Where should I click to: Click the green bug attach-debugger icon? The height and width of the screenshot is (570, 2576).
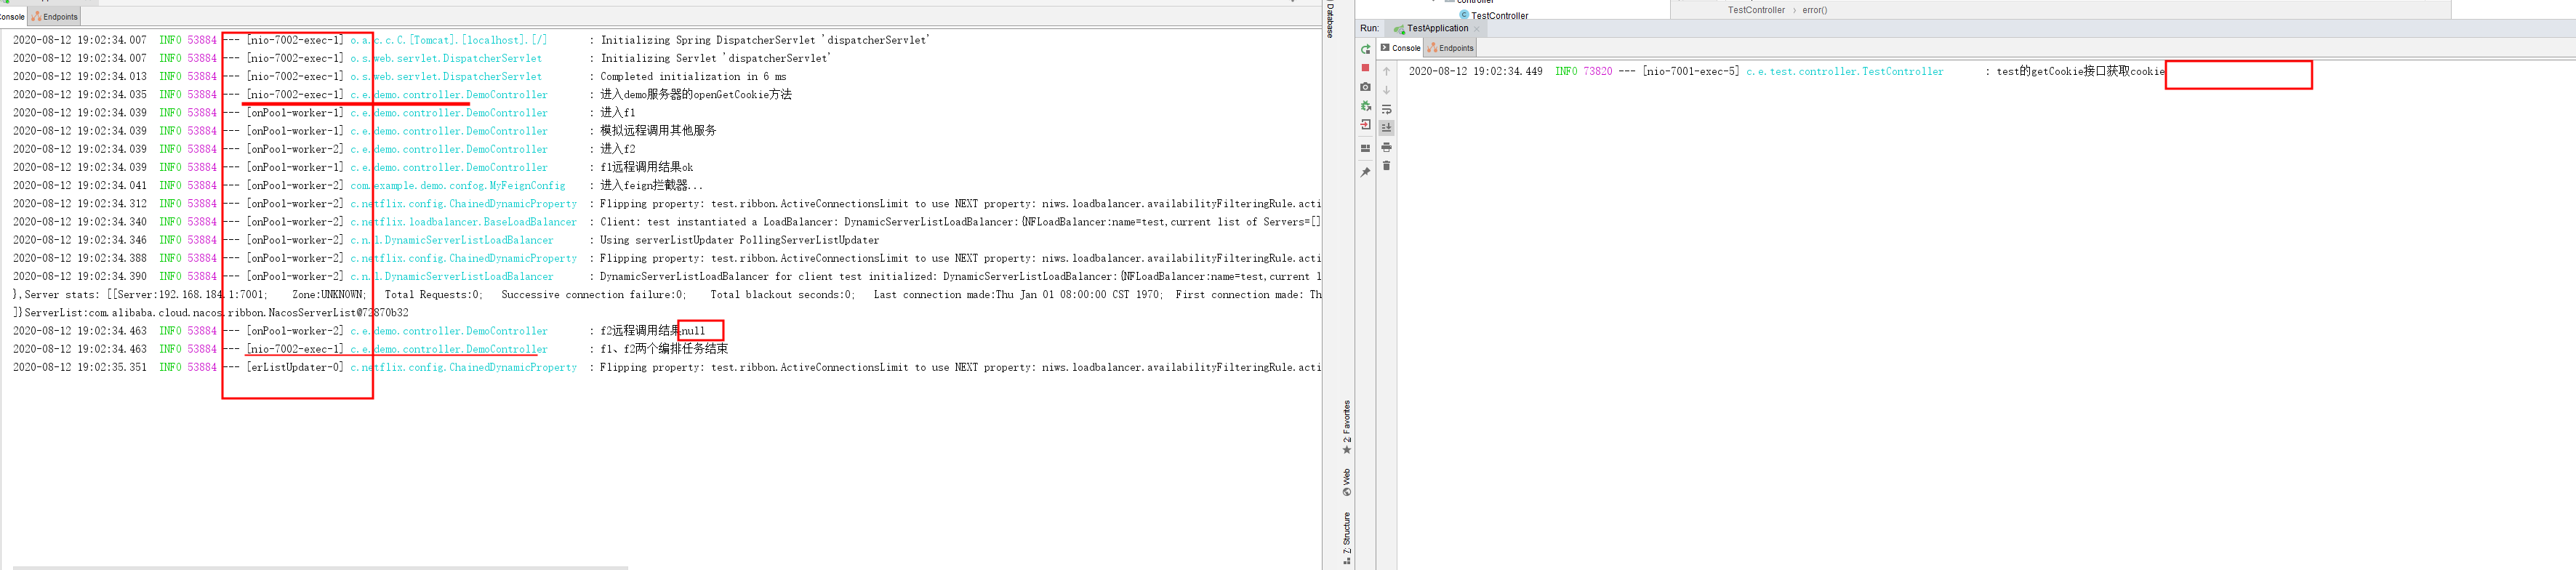point(1366,106)
